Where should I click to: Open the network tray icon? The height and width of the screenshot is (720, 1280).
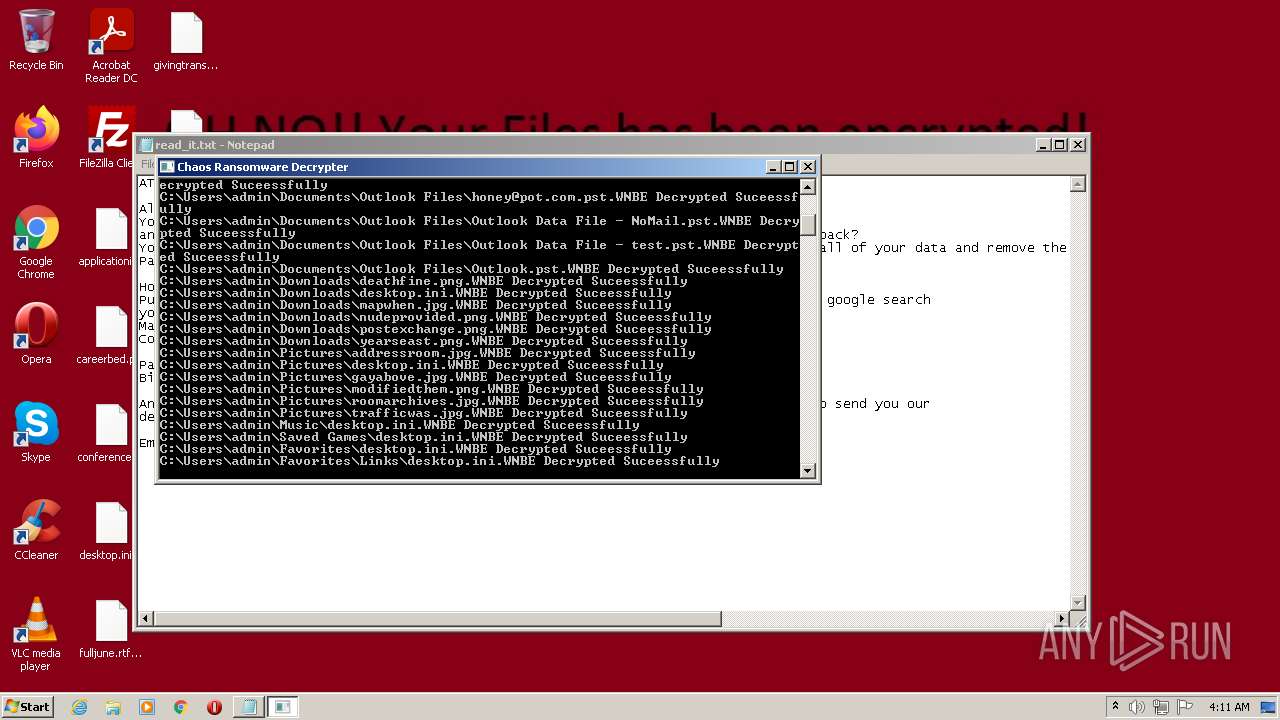1160,707
